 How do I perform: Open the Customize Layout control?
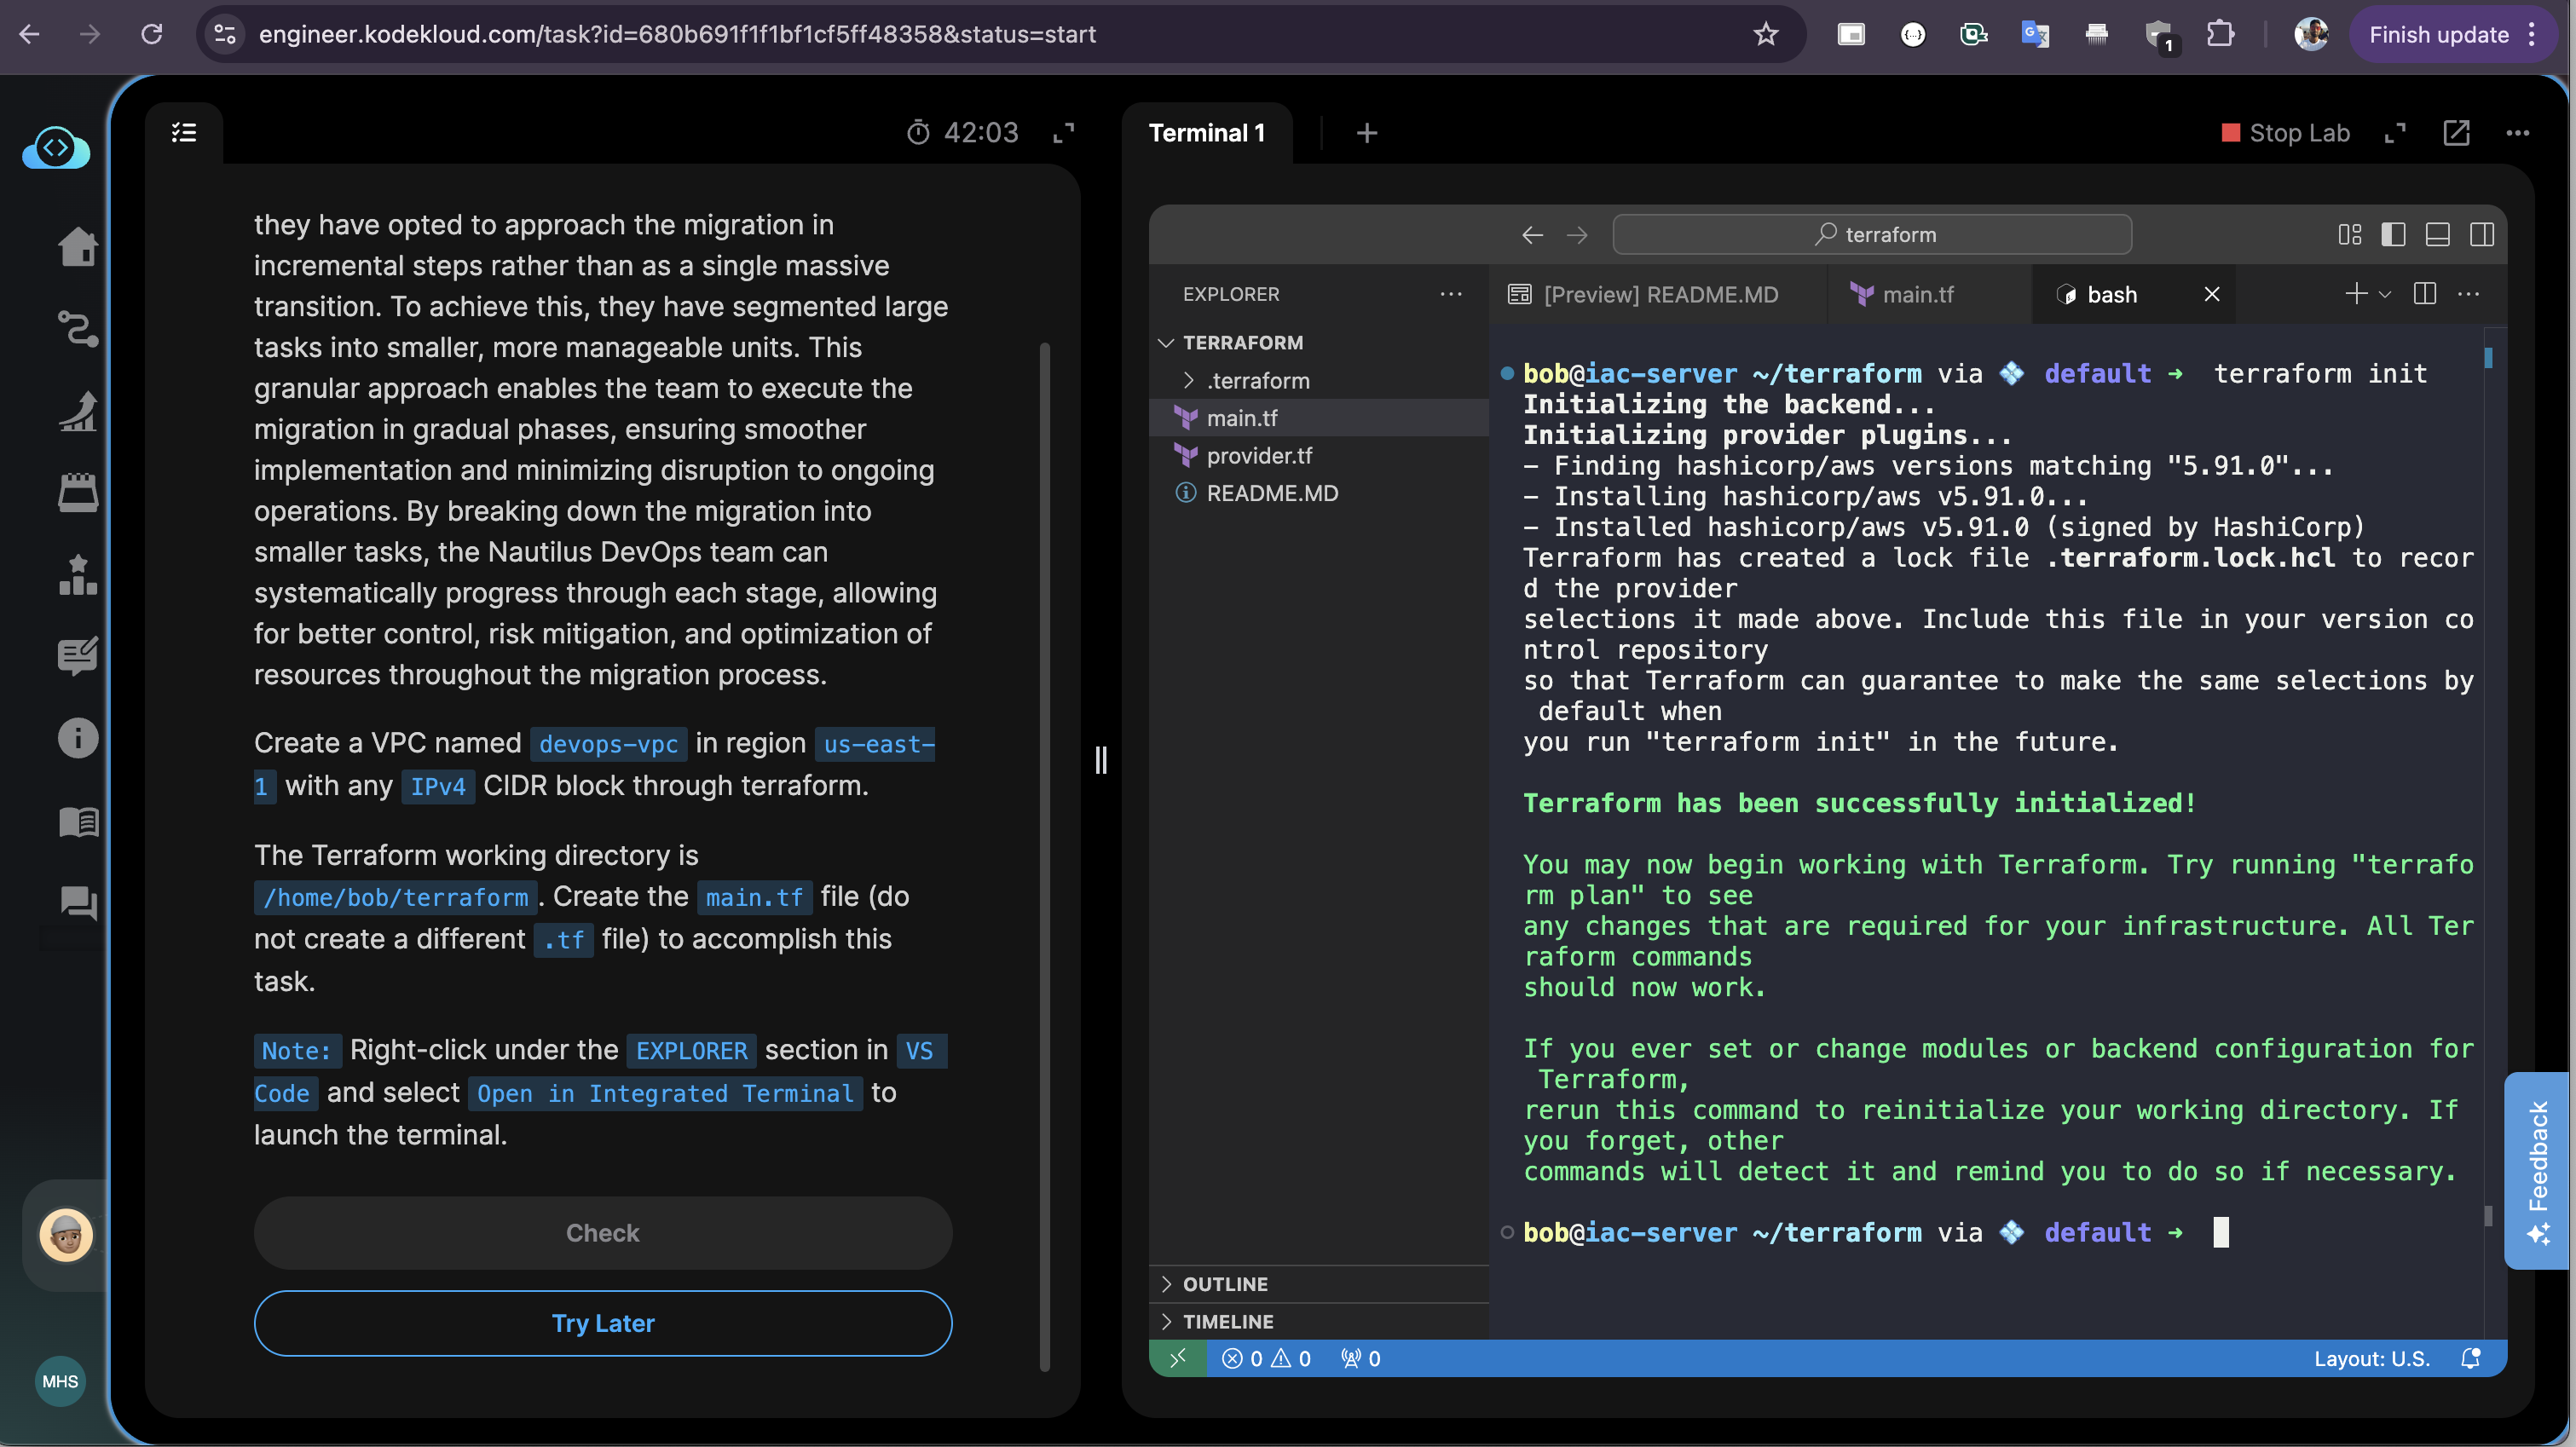click(2350, 234)
